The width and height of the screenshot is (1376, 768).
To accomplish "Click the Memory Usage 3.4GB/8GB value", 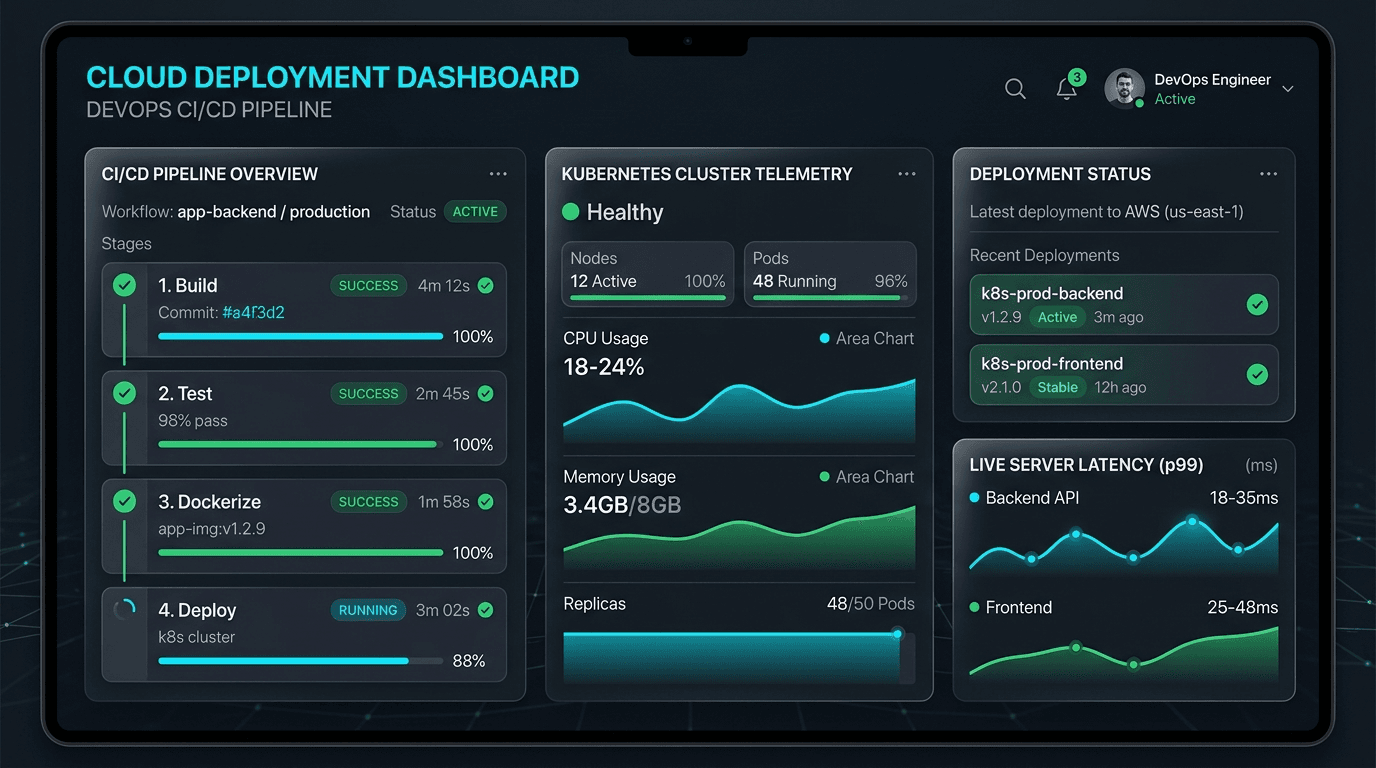I will 622,505.
